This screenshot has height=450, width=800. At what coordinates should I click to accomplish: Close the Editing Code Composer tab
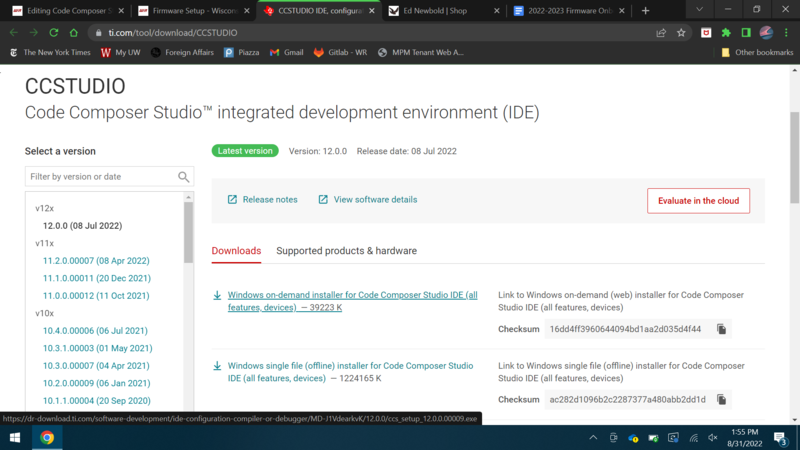(121, 11)
